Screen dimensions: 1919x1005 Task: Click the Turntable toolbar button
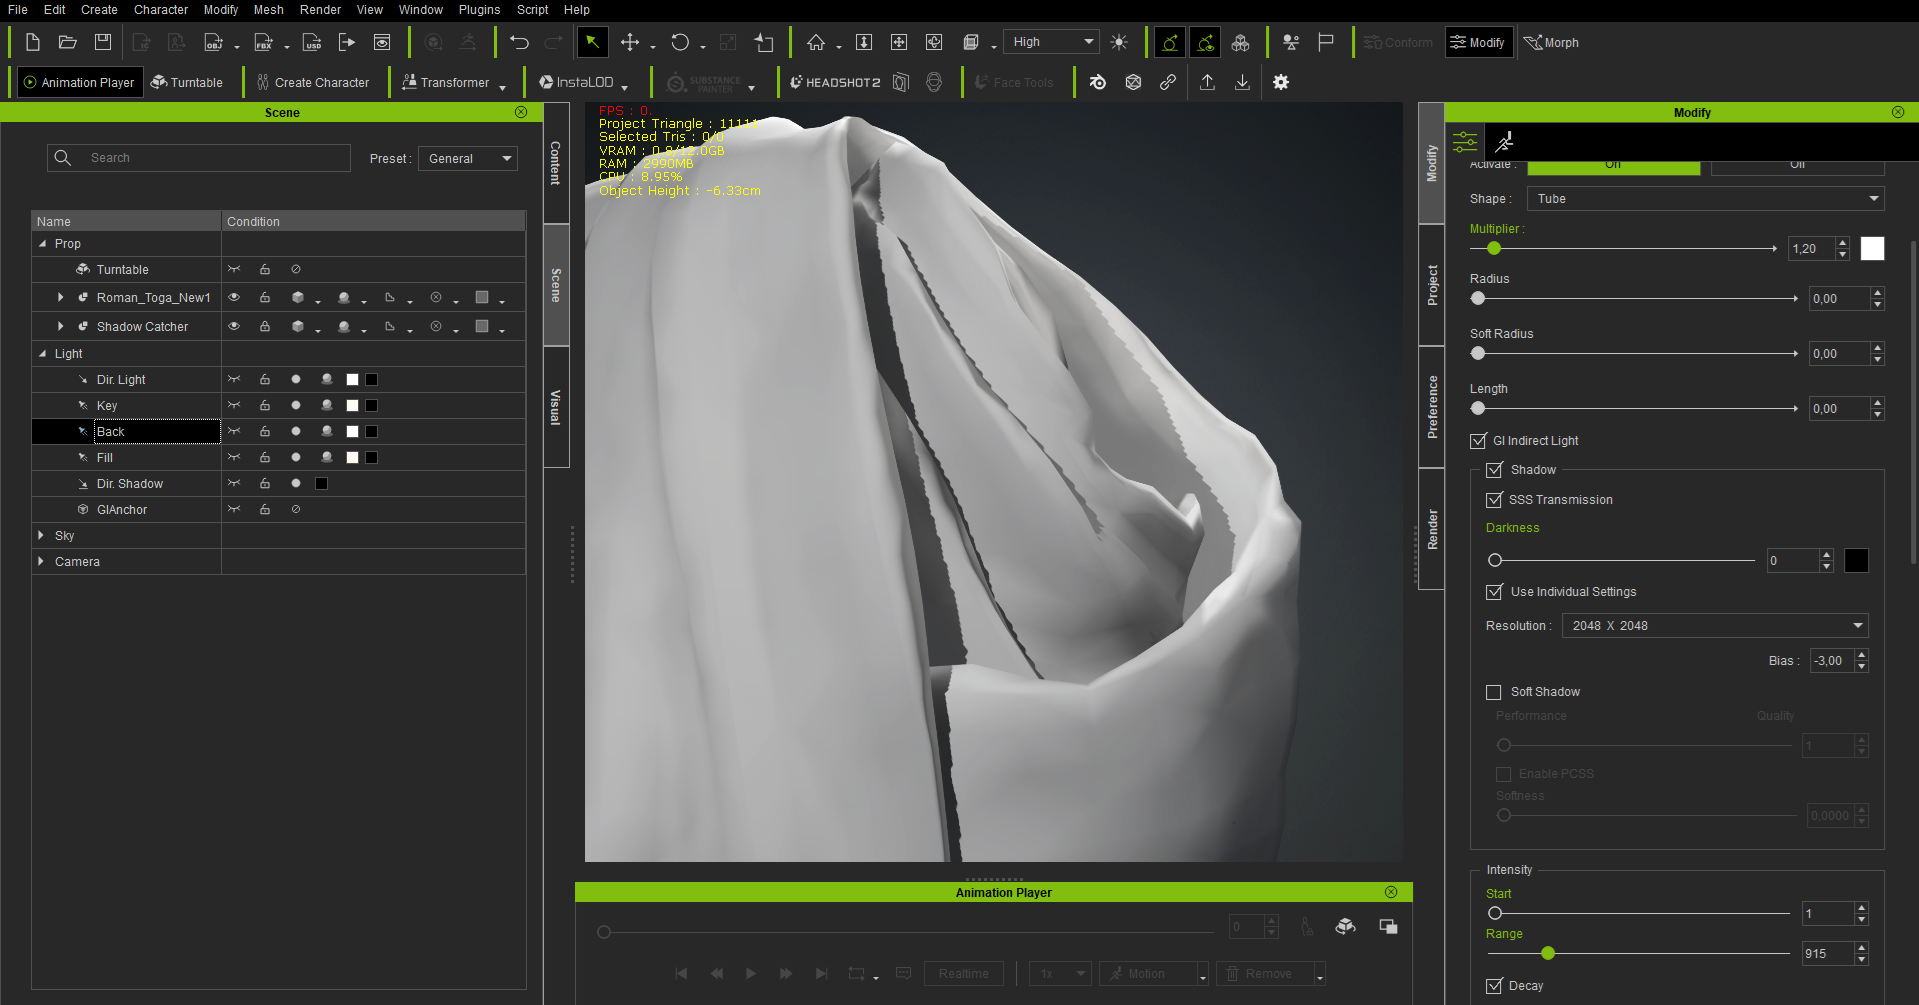(x=187, y=82)
